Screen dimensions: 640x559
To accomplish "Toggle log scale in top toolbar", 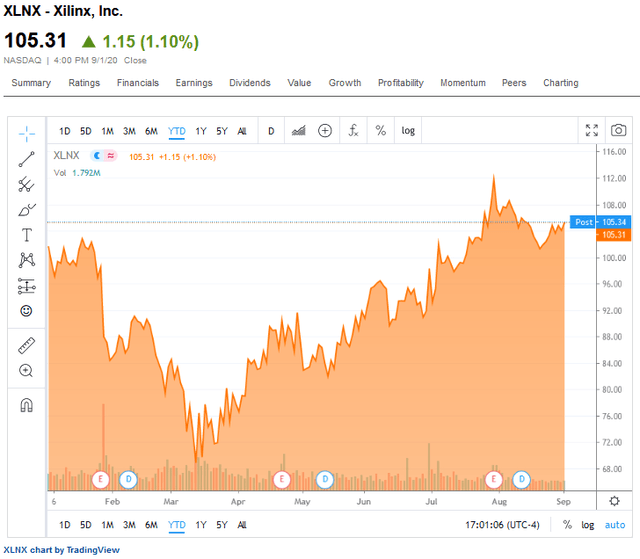I will click(408, 130).
